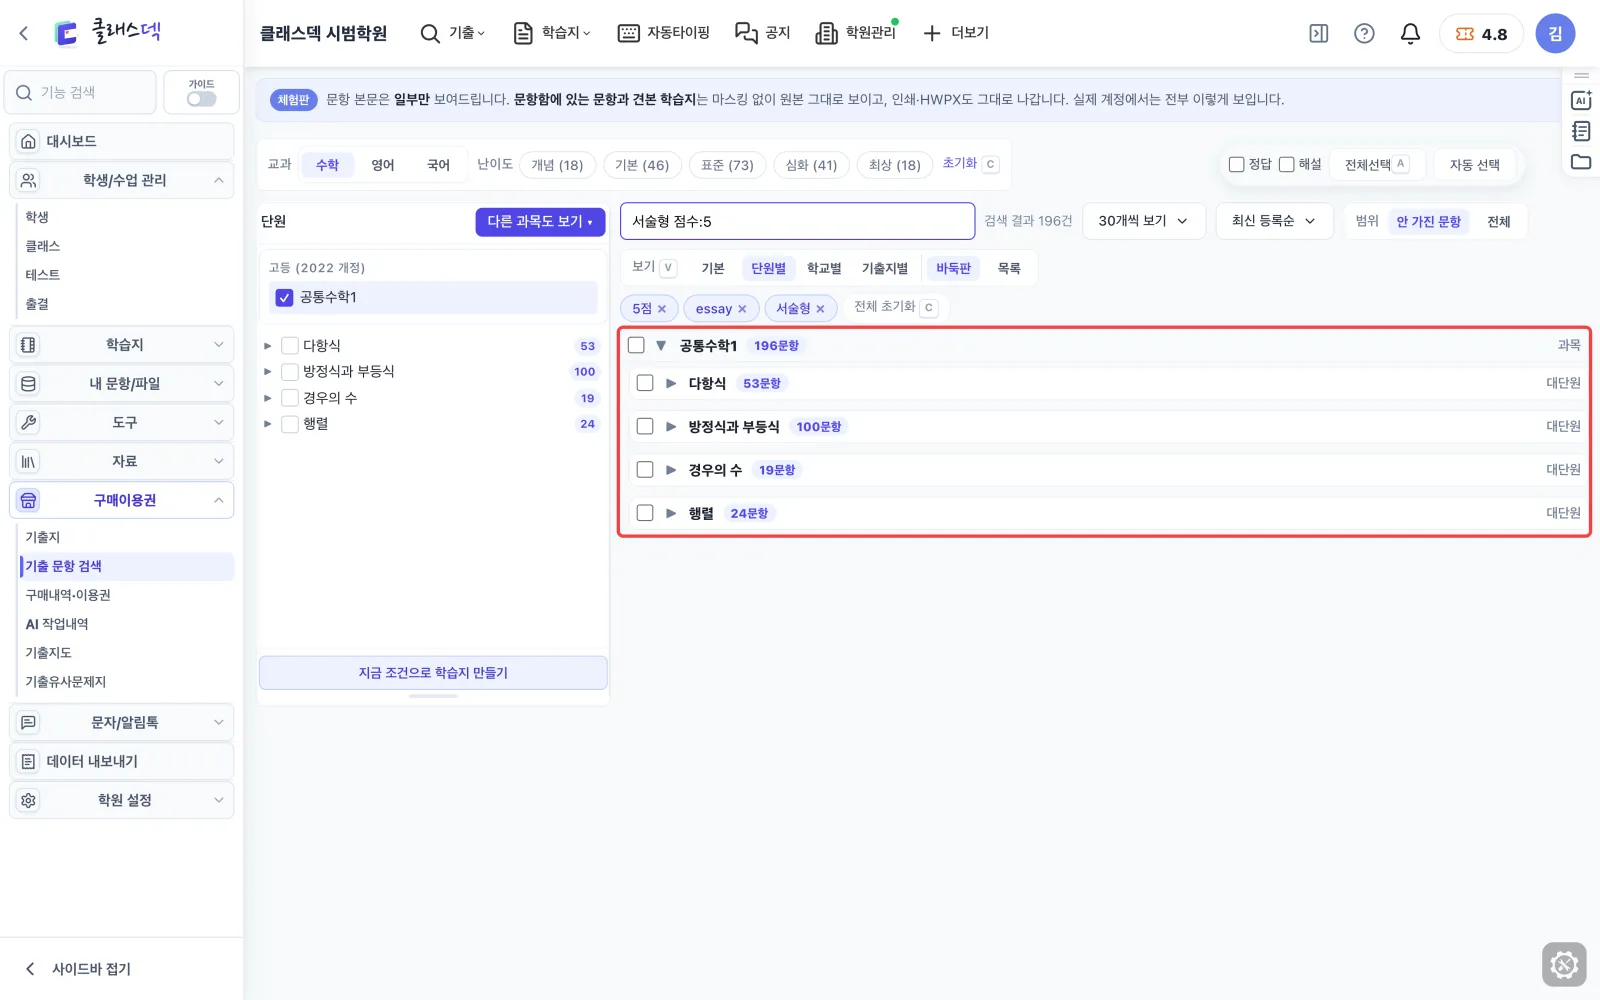Uncheck 공통수학1 in the unit panel
1600x1000 pixels.
click(284, 297)
